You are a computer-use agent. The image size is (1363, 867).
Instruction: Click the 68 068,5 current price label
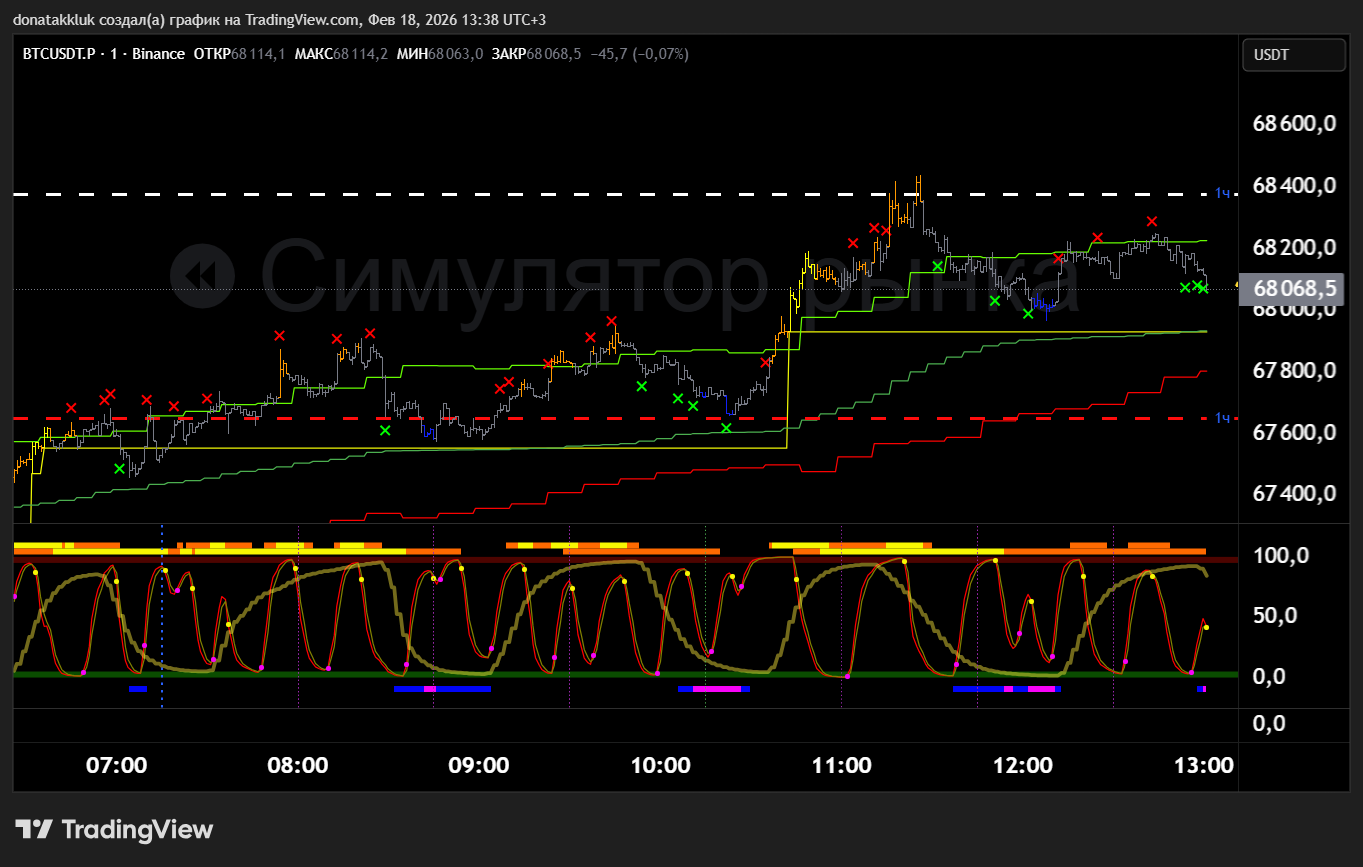coord(1294,289)
